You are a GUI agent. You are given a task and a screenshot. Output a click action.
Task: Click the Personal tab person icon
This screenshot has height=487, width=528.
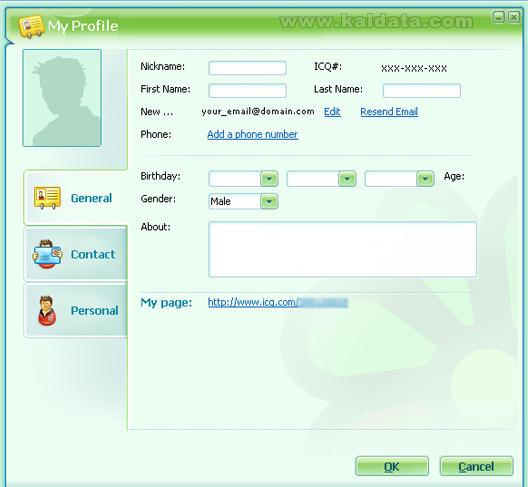(47, 311)
